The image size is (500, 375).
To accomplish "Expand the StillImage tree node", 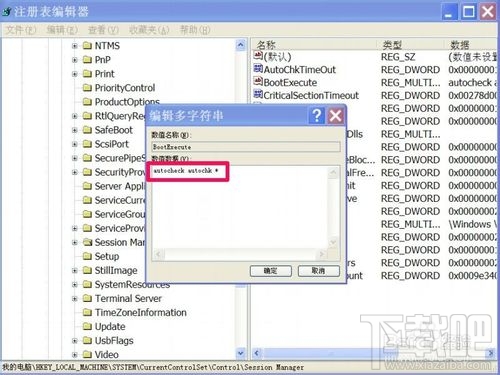I will coord(75,271).
